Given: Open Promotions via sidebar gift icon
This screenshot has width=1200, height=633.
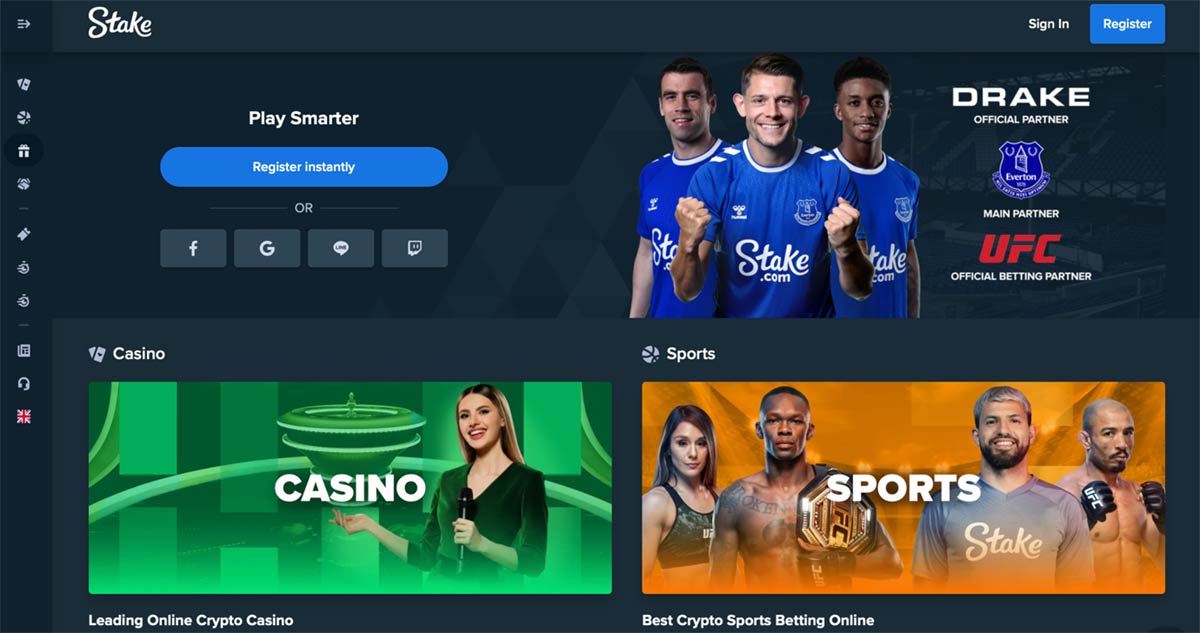Looking at the screenshot, I should click(24, 151).
